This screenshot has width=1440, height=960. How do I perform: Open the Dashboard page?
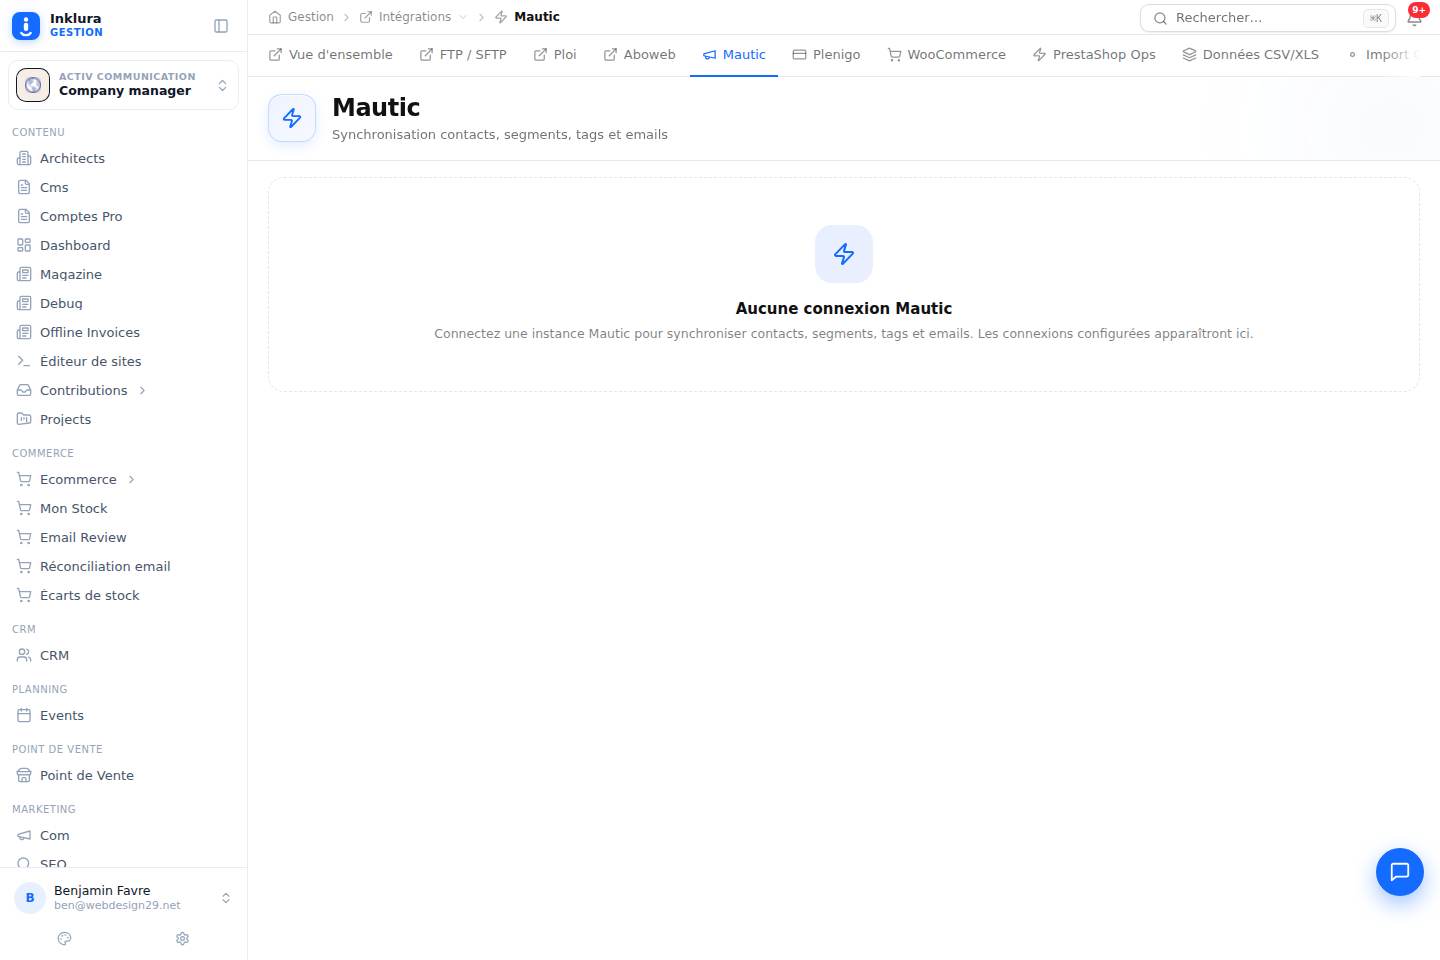pos(124,245)
